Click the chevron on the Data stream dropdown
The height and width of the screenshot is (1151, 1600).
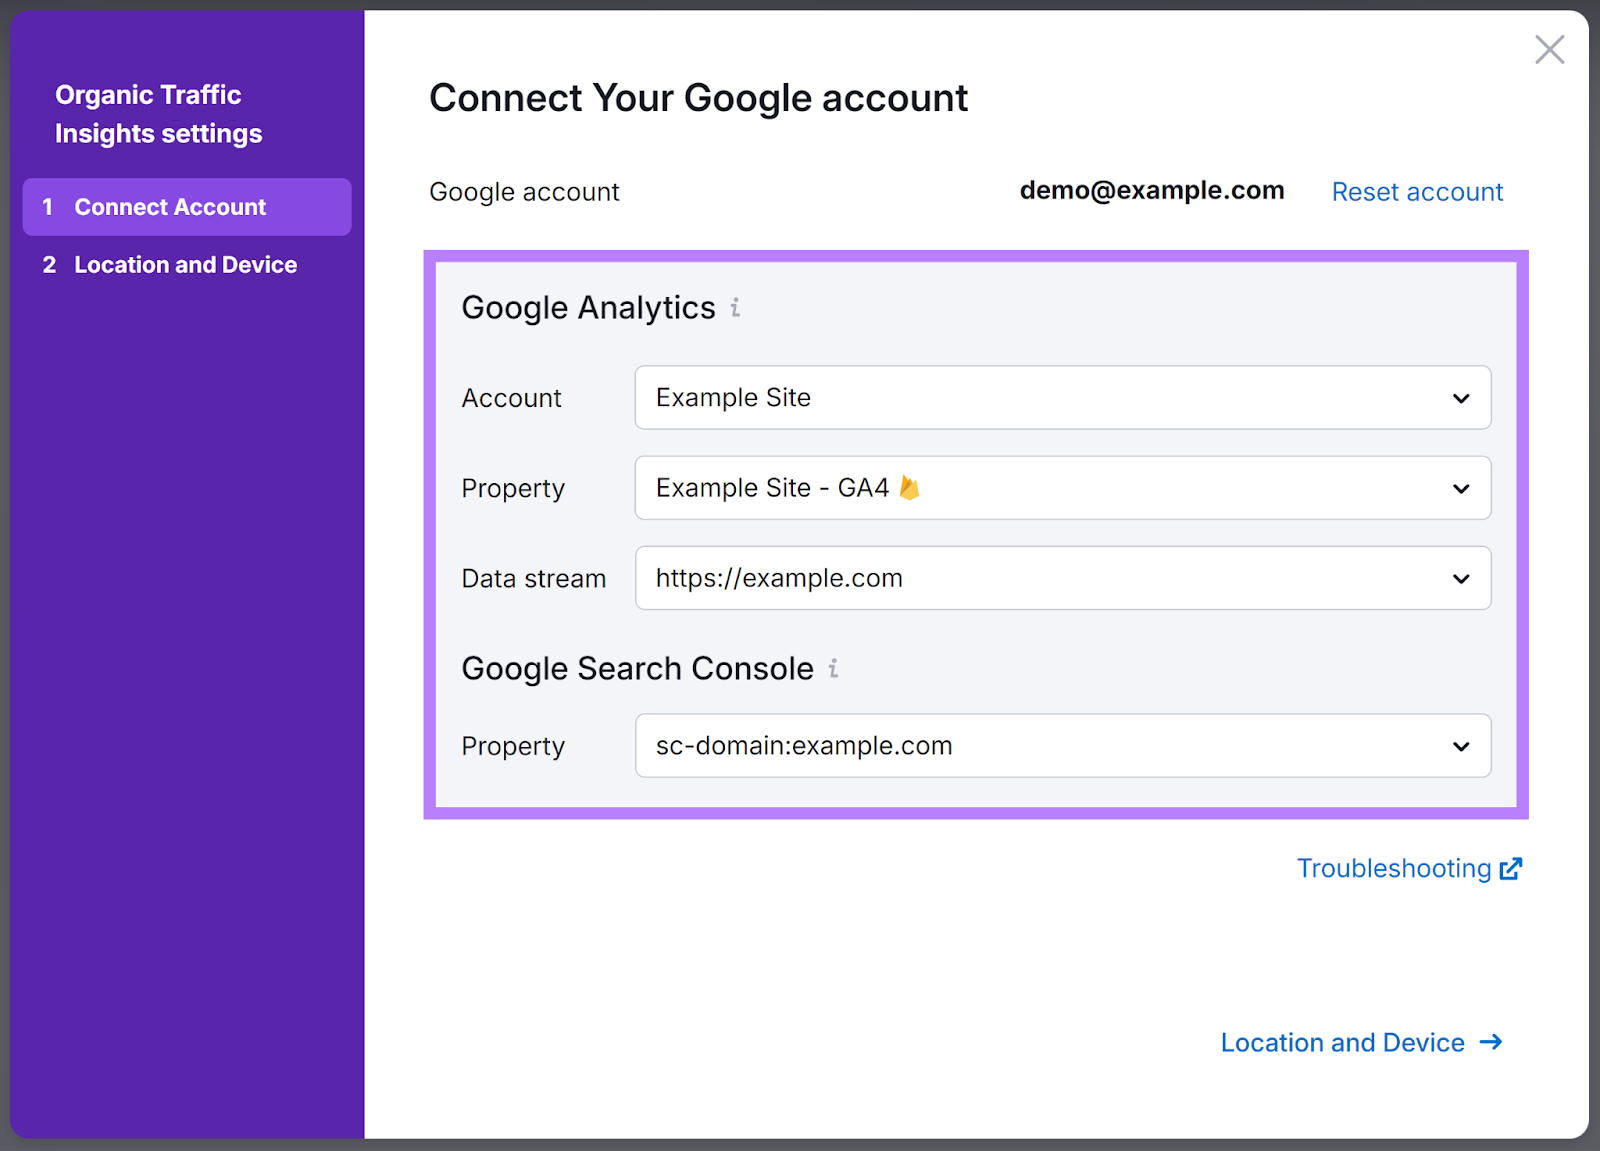(x=1461, y=578)
